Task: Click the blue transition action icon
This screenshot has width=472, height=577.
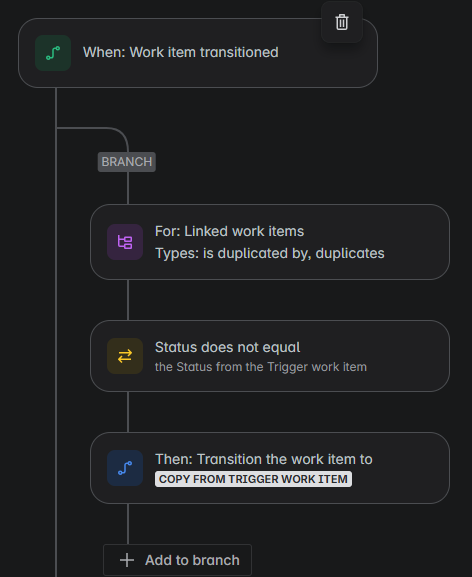Action: (125, 468)
